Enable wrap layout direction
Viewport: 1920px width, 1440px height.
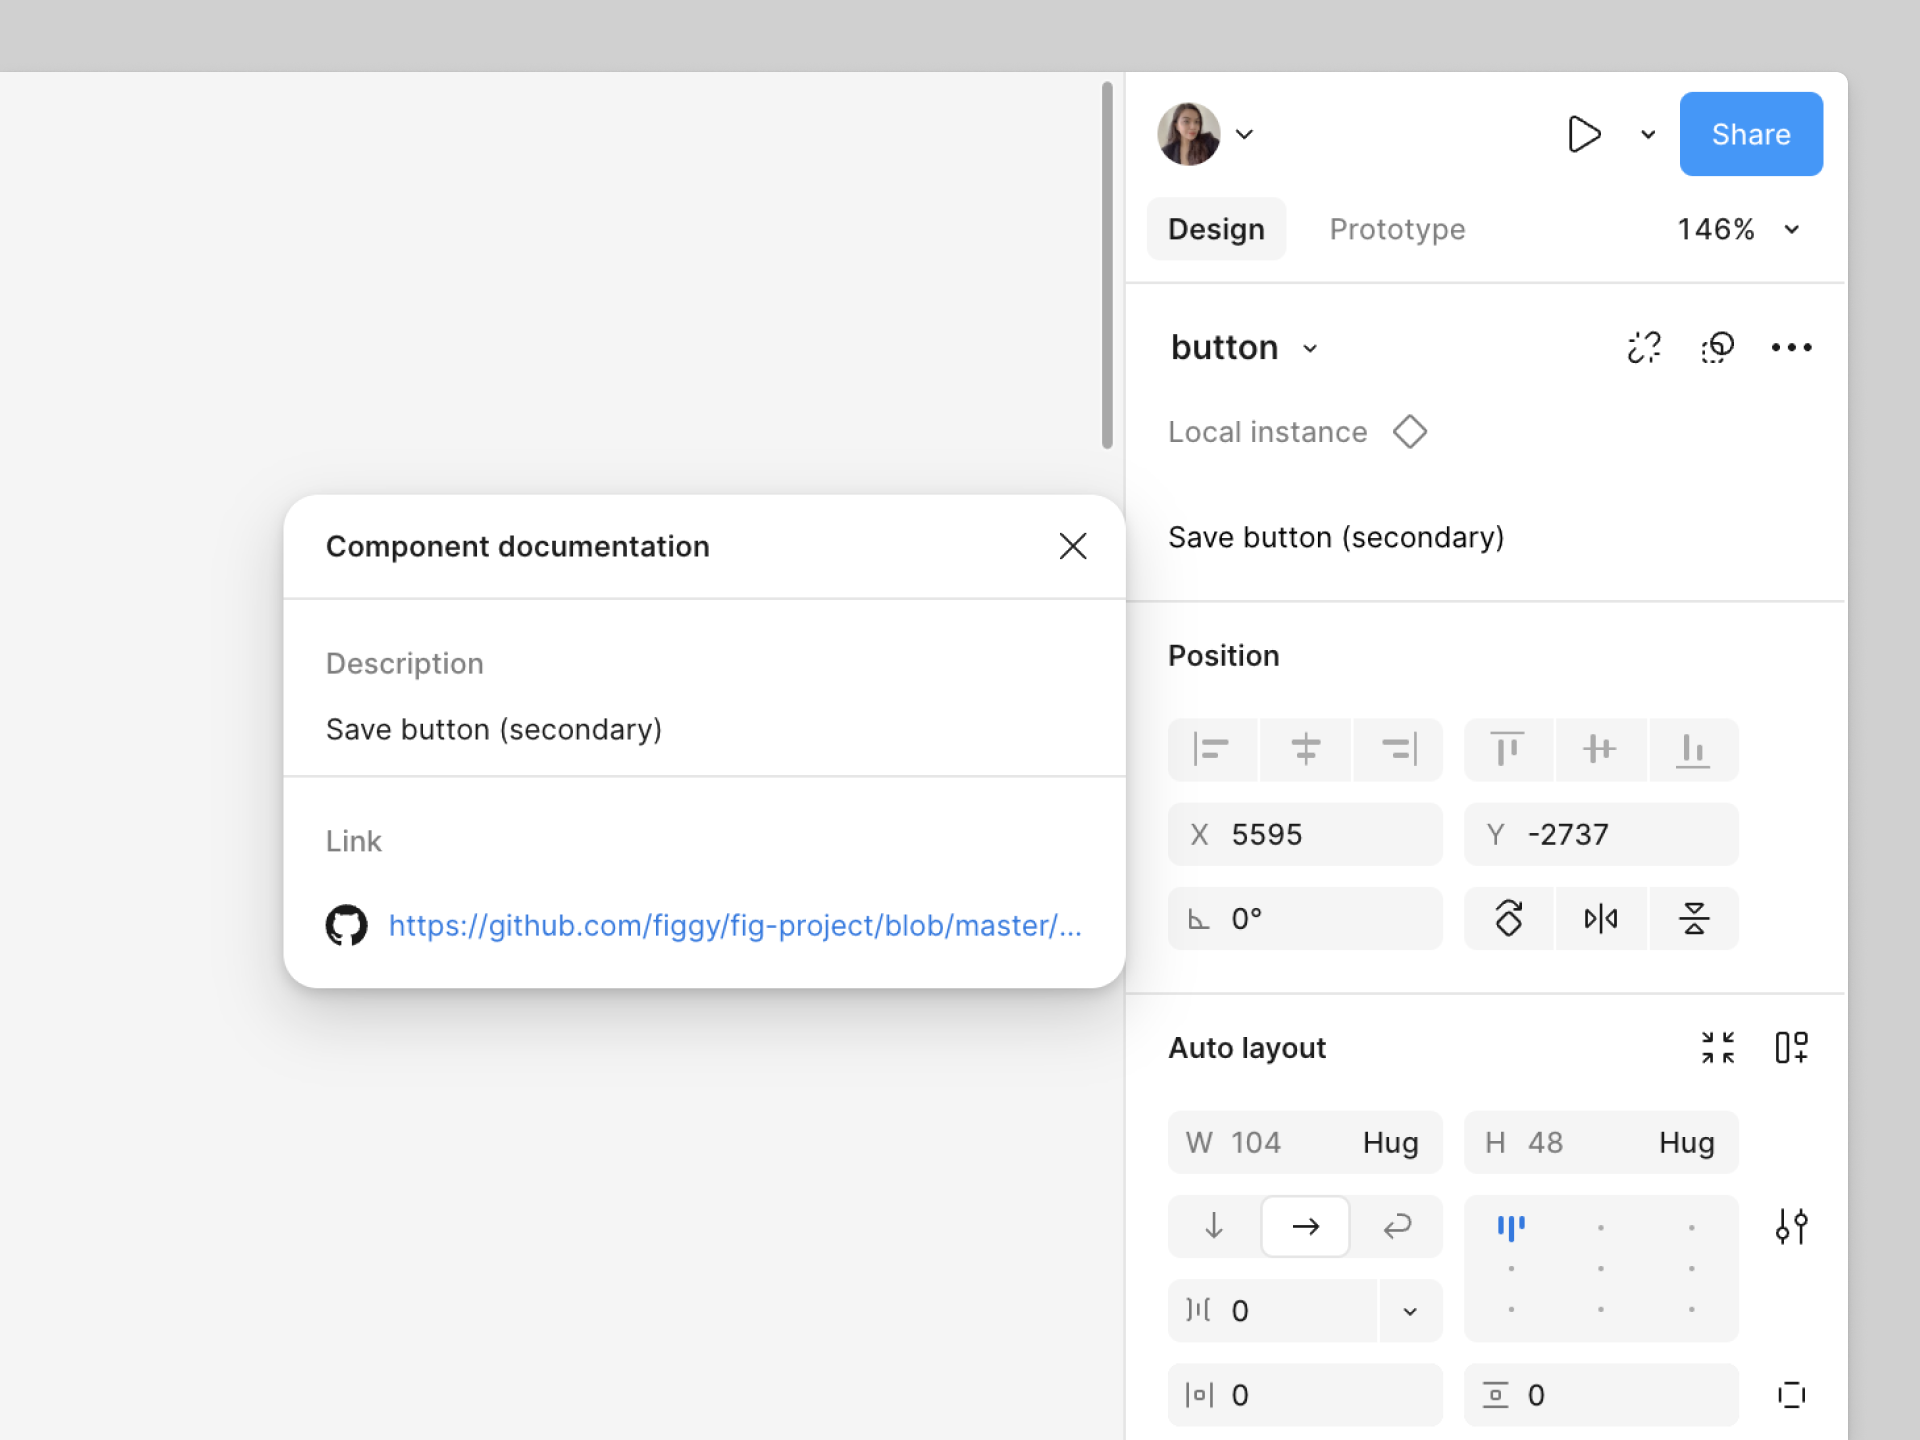[1397, 1226]
